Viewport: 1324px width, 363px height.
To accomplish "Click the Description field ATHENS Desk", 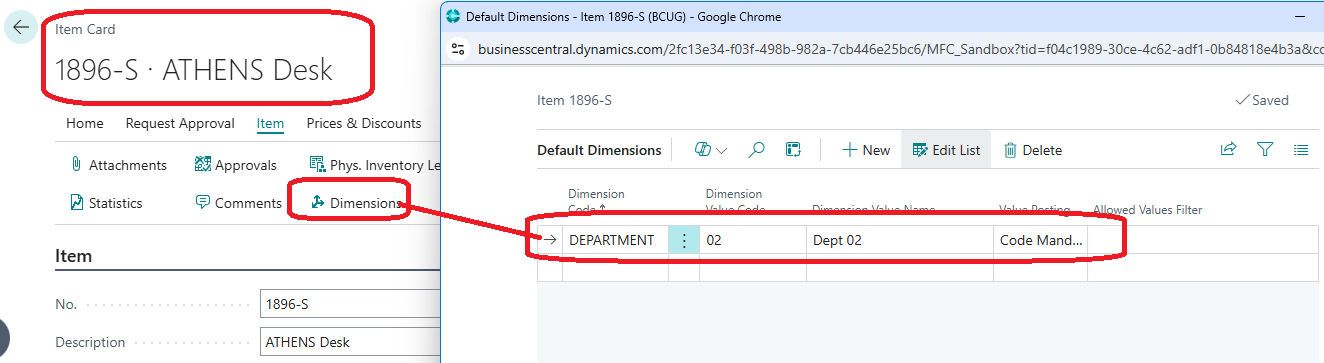I will 349,342.
